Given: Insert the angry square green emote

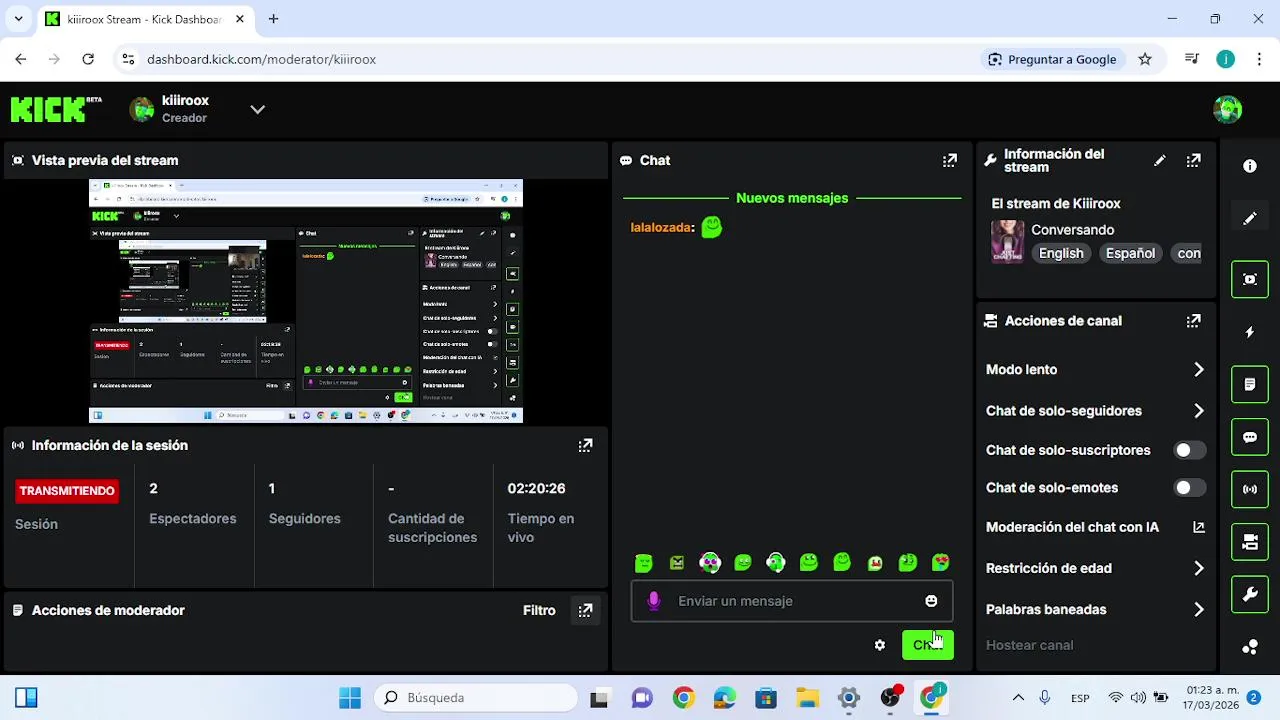Looking at the screenshot, I should (677, 563).
